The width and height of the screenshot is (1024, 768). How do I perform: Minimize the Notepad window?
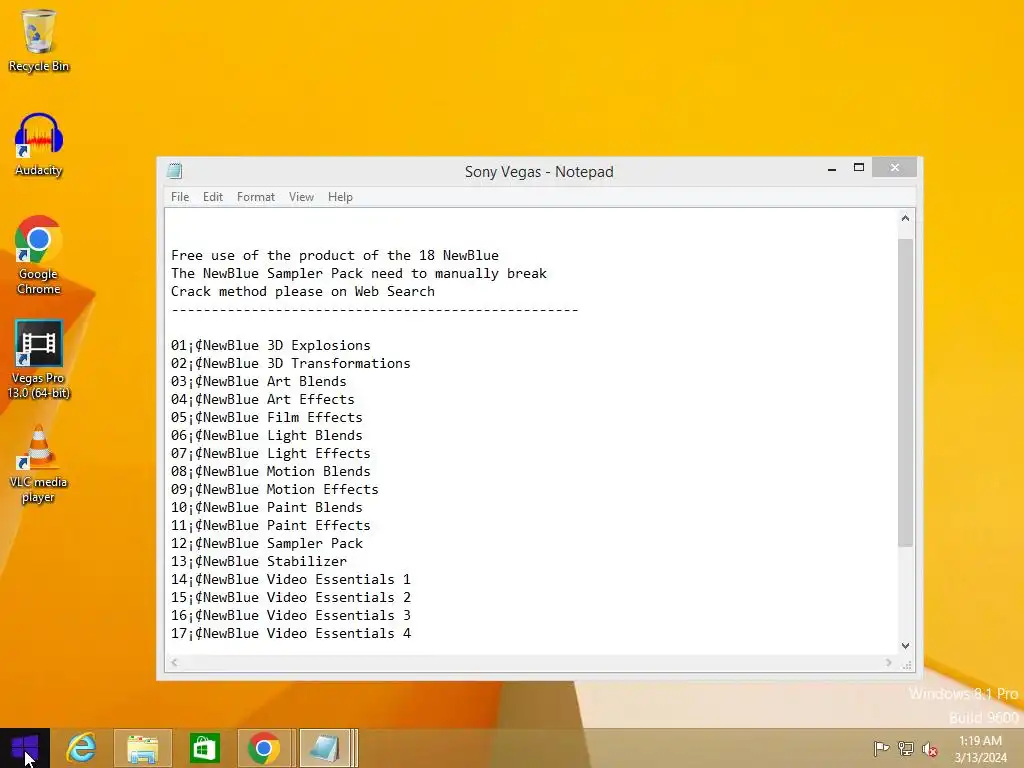click(832, 168)
